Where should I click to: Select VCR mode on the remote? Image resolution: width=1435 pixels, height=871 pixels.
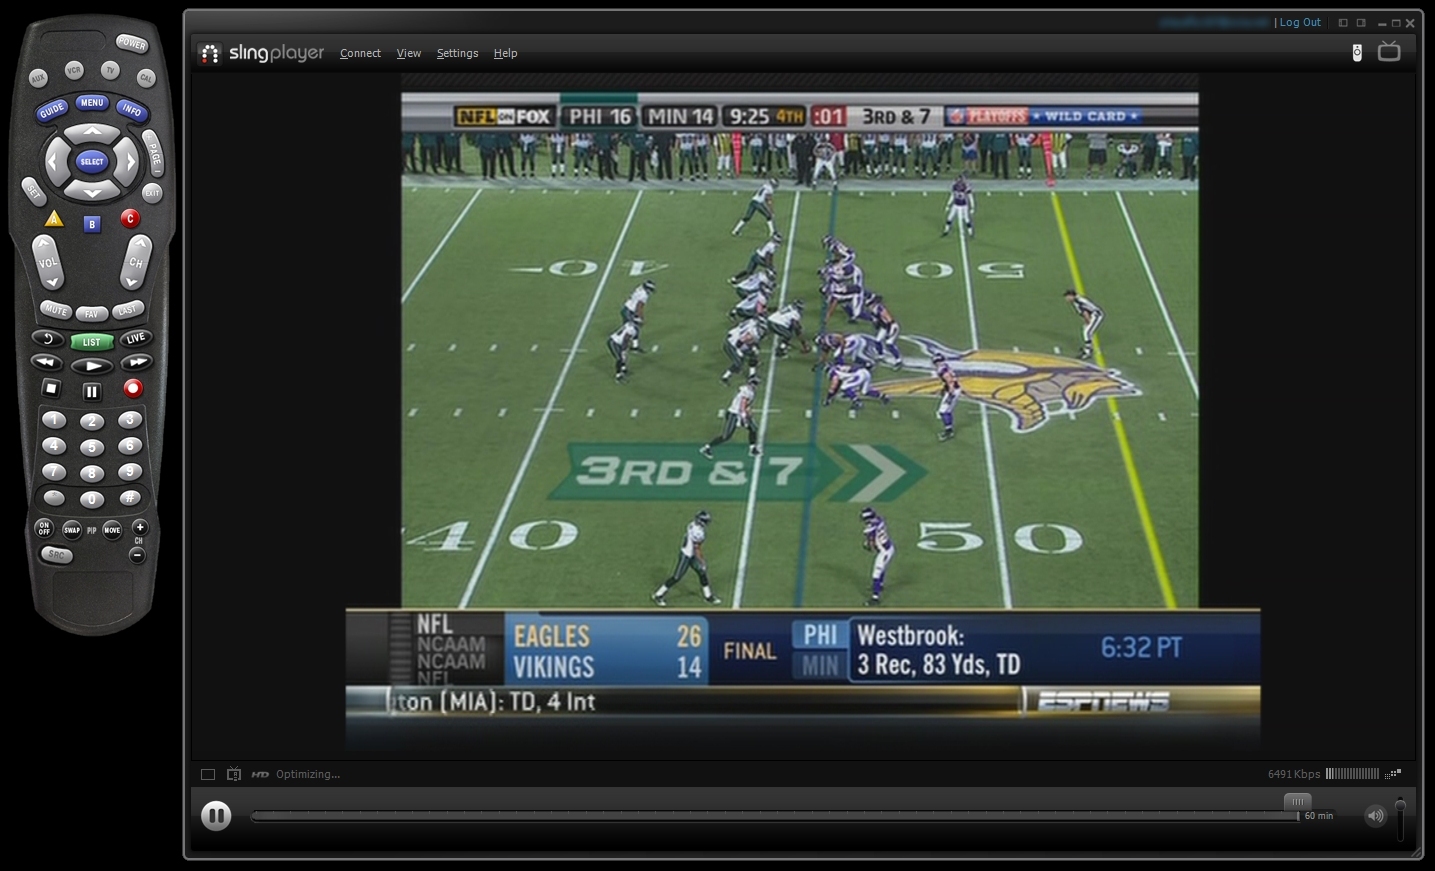coord(74,70)
